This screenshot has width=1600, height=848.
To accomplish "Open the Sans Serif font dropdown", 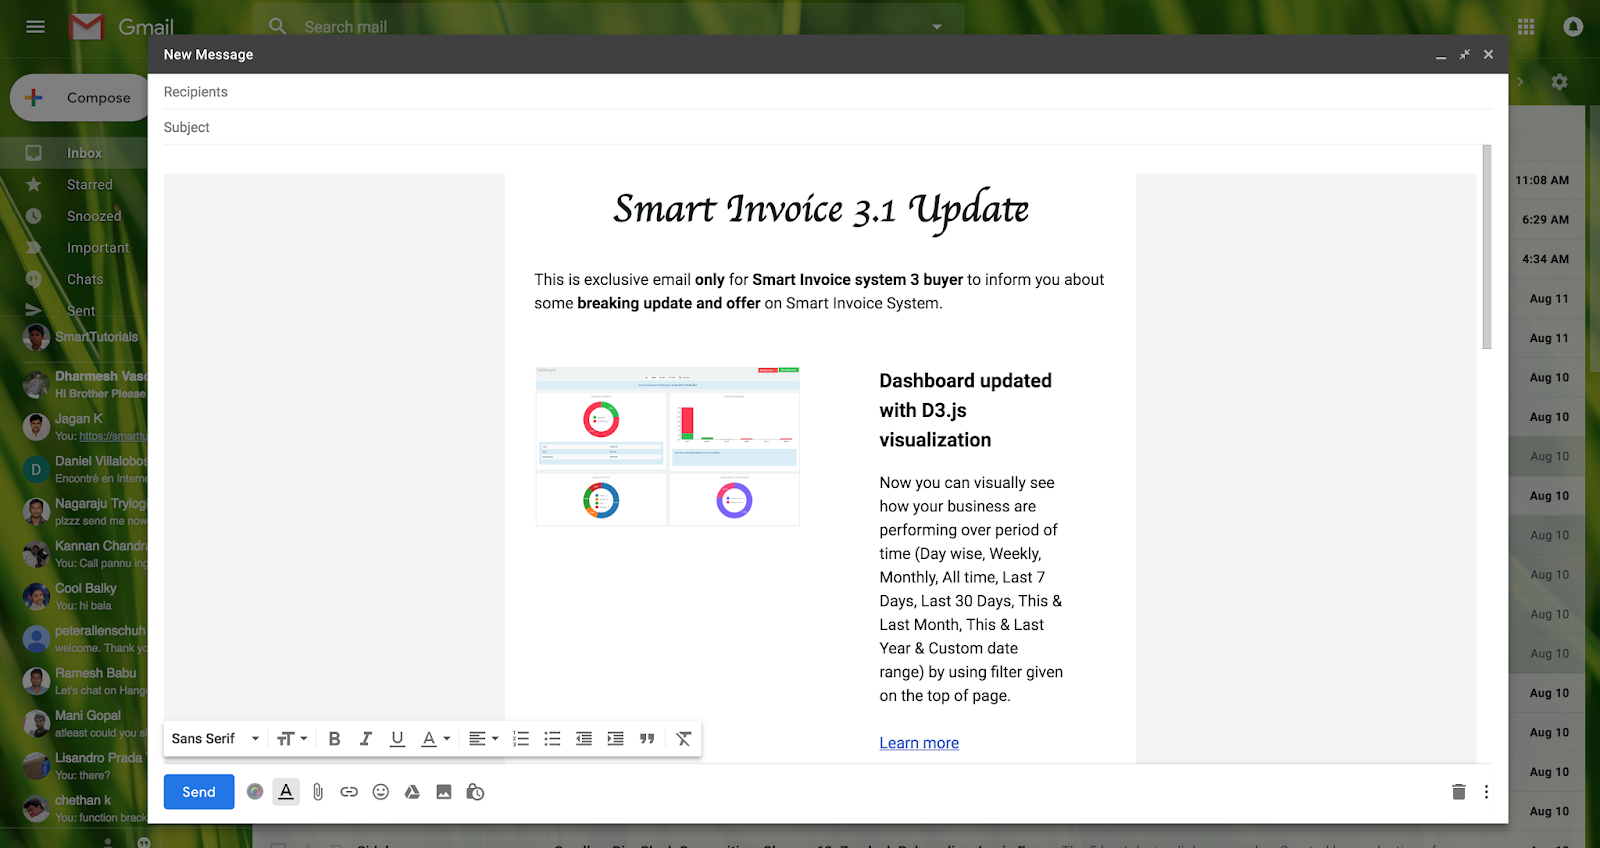I will [x=215, y=739].
